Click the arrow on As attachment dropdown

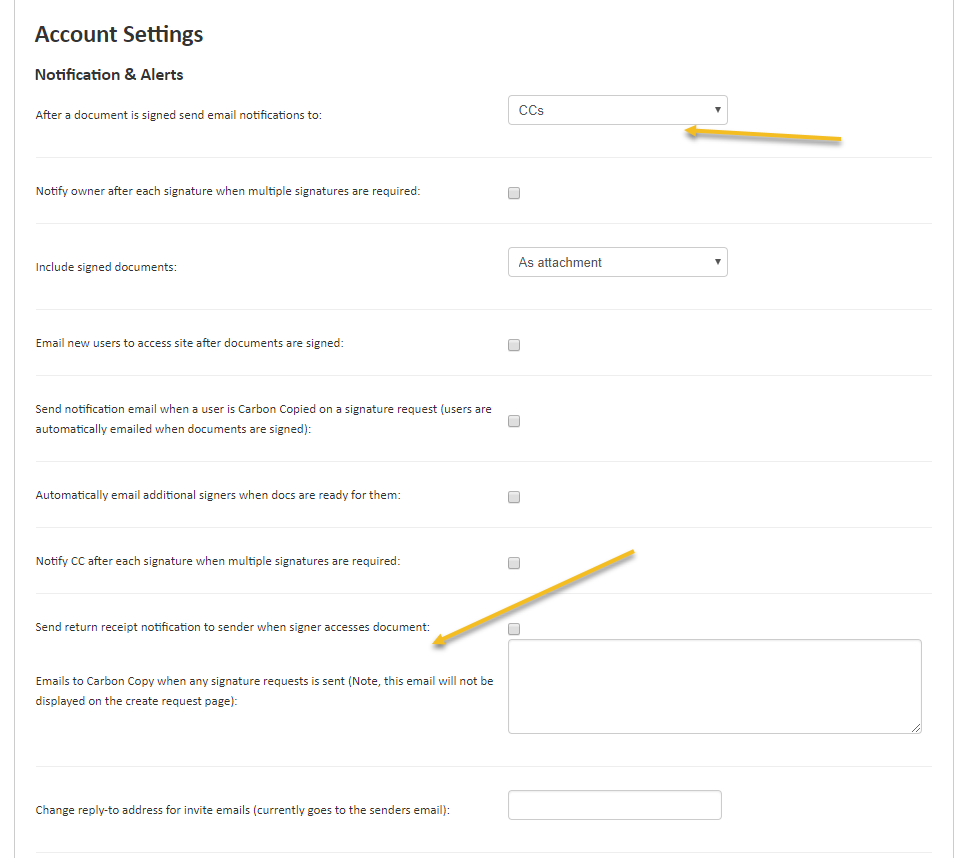[x=718, y=262]
